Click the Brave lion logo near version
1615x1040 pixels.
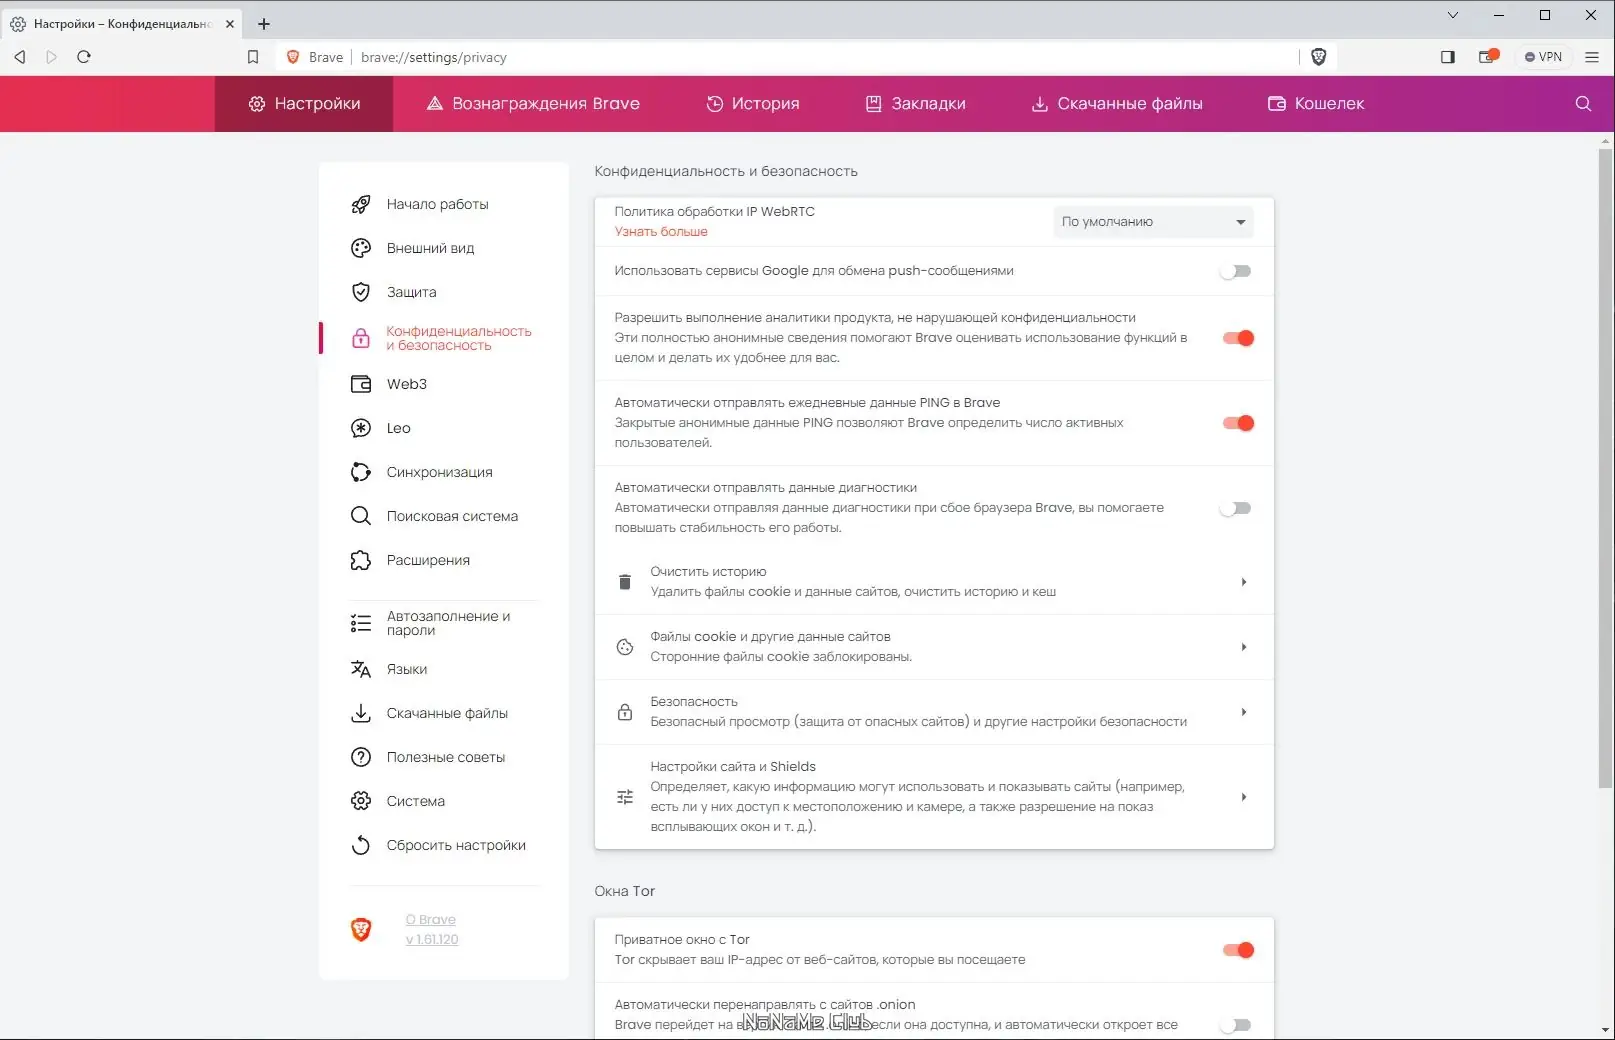[361, 930]
